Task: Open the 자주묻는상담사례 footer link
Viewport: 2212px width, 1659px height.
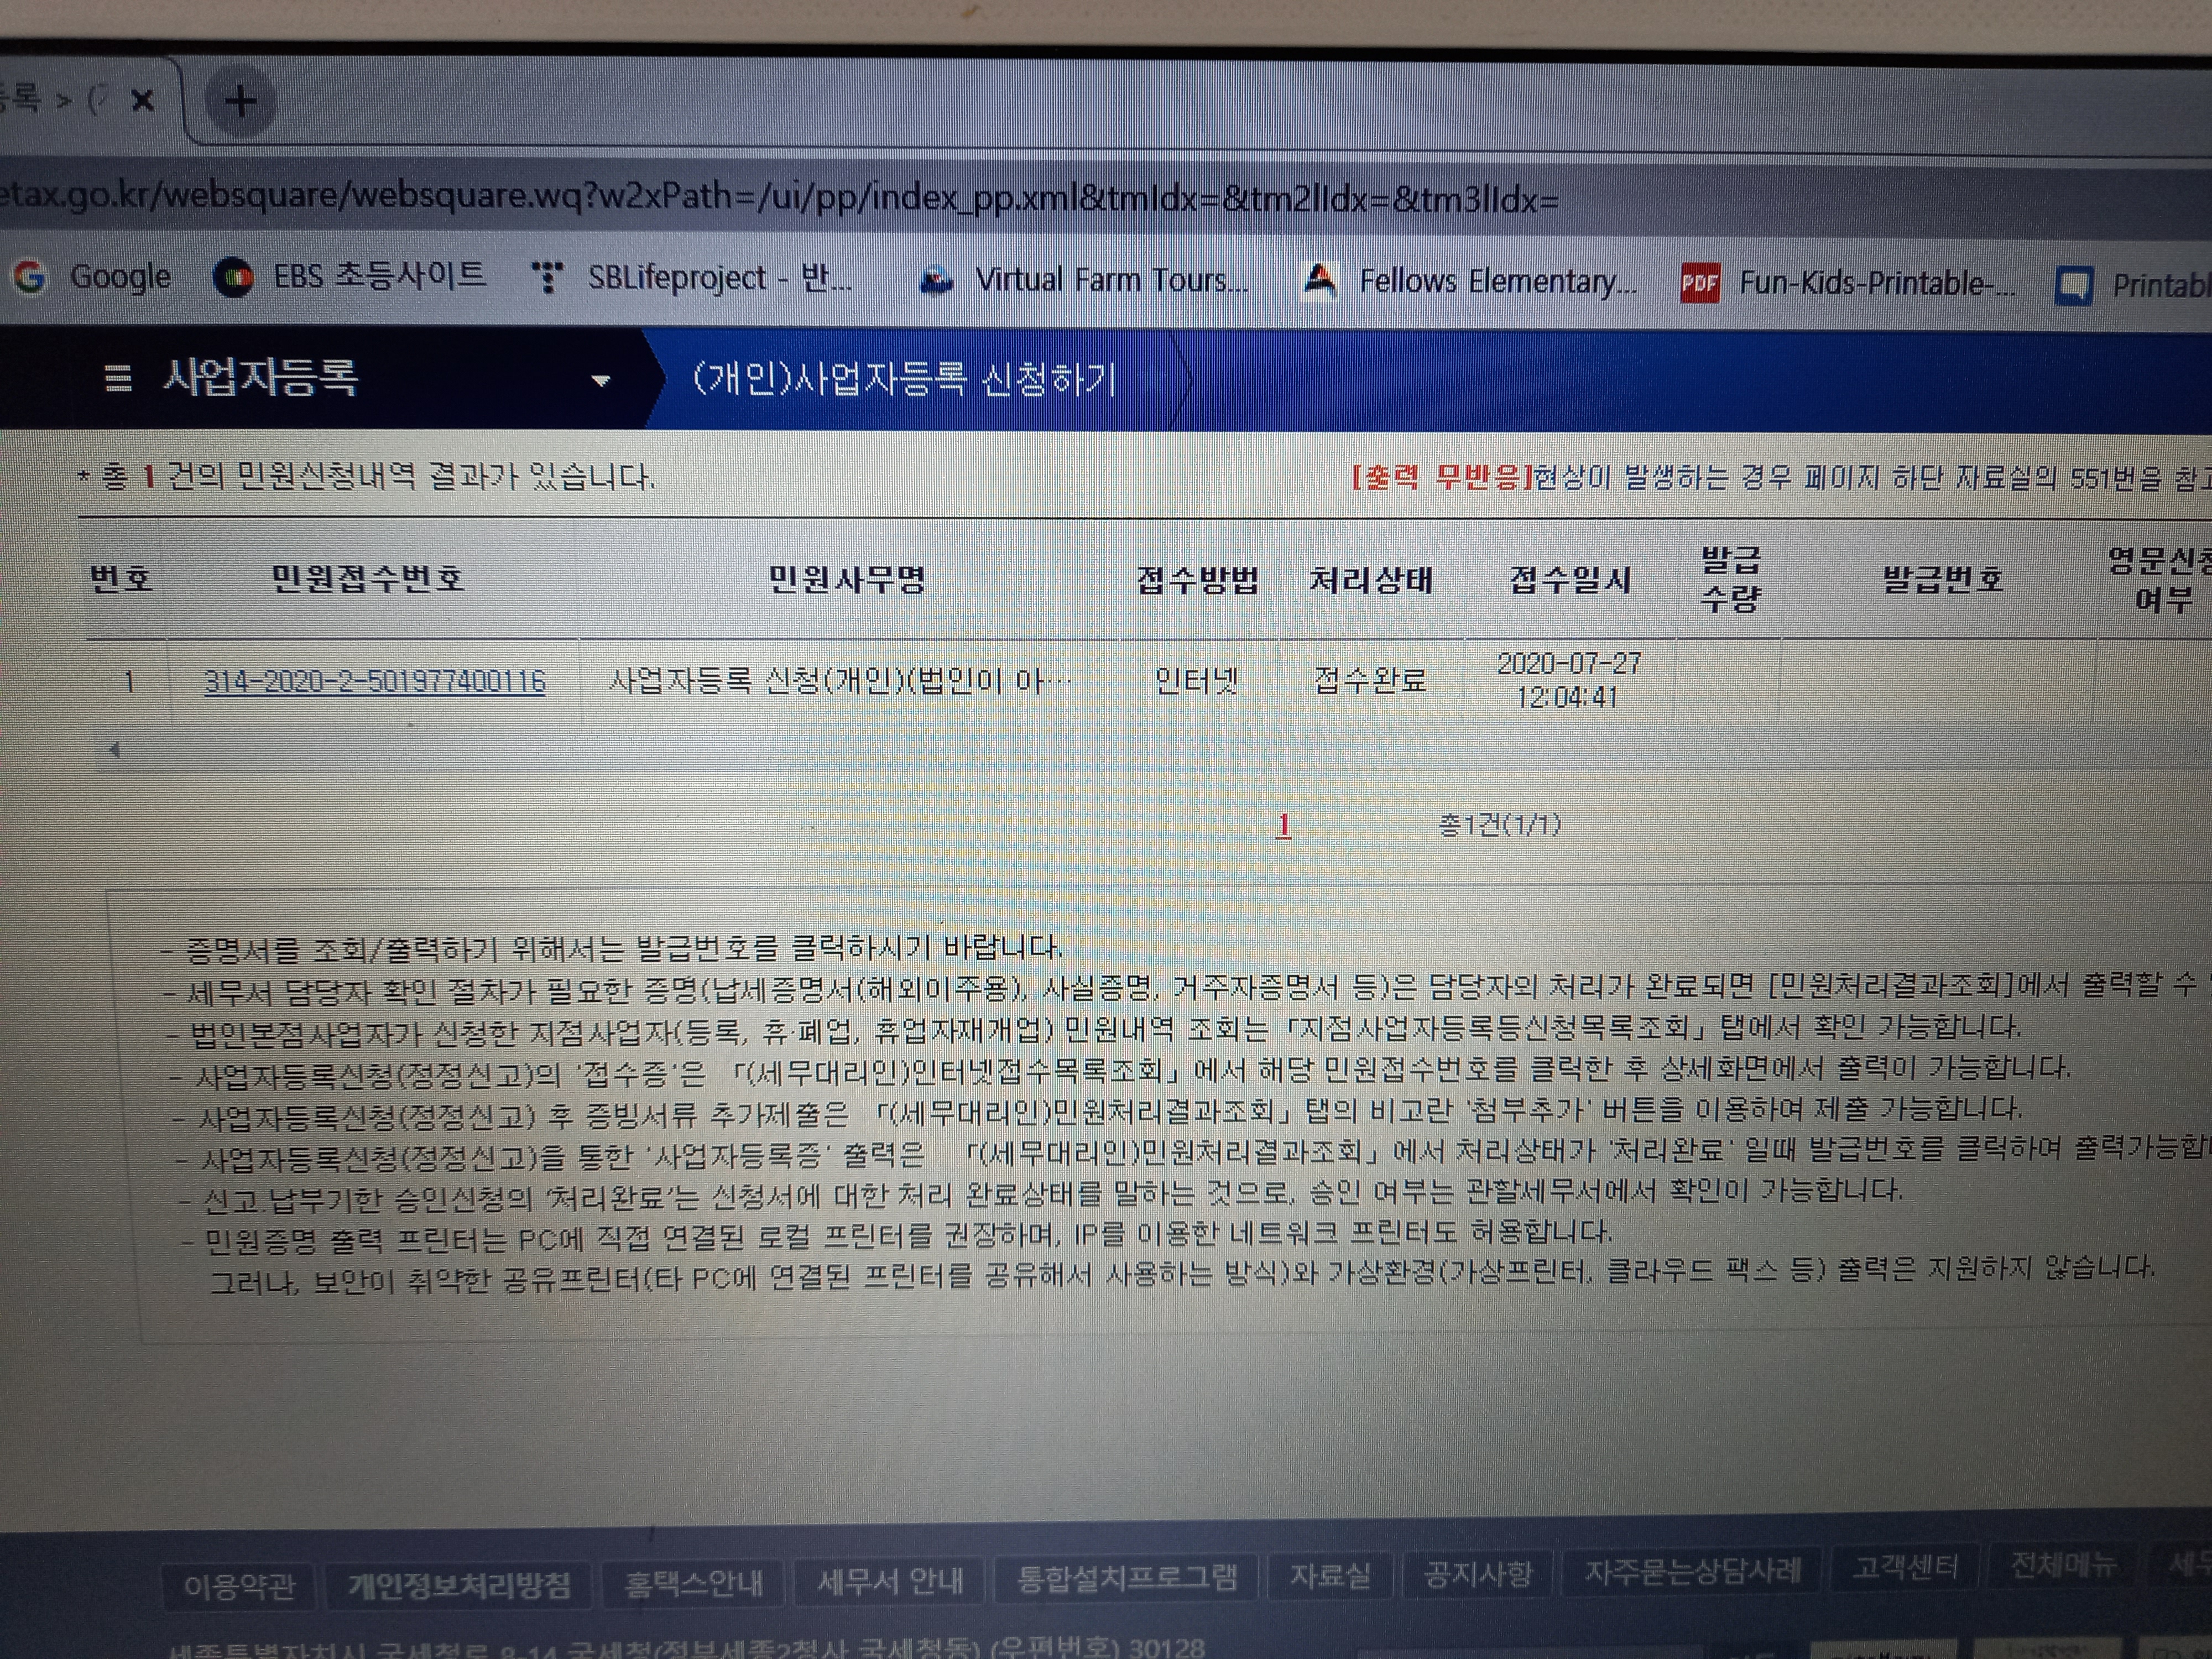Action: tap(1692, 1571)
